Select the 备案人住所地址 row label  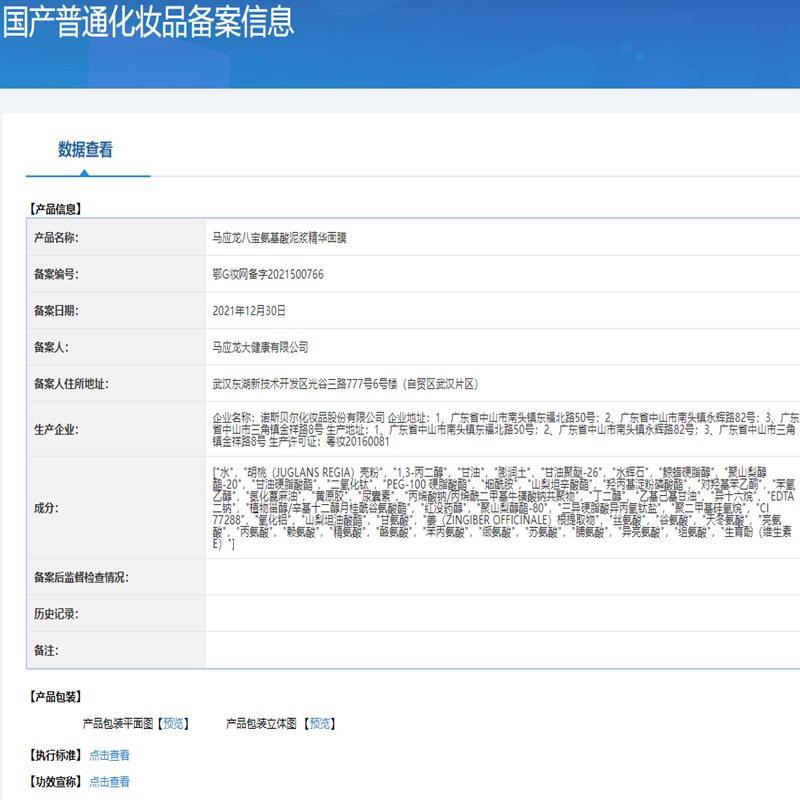click(71, 384)
